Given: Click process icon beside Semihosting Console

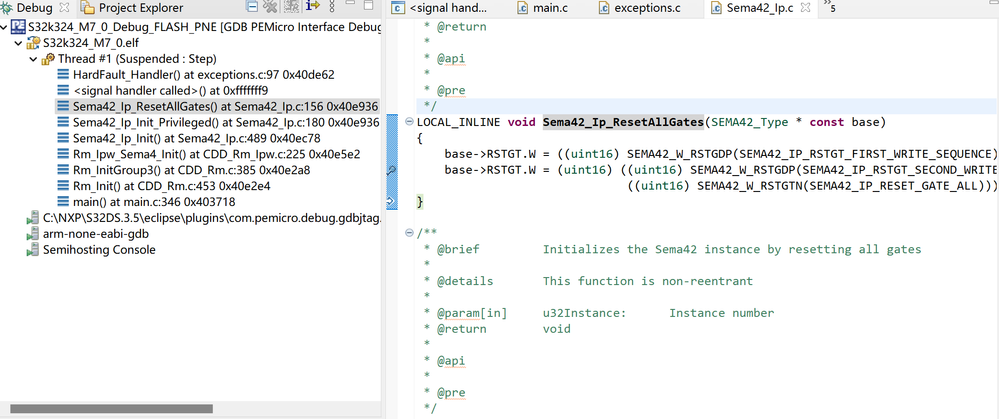Looking at the screenshot, I should point(33,250).
